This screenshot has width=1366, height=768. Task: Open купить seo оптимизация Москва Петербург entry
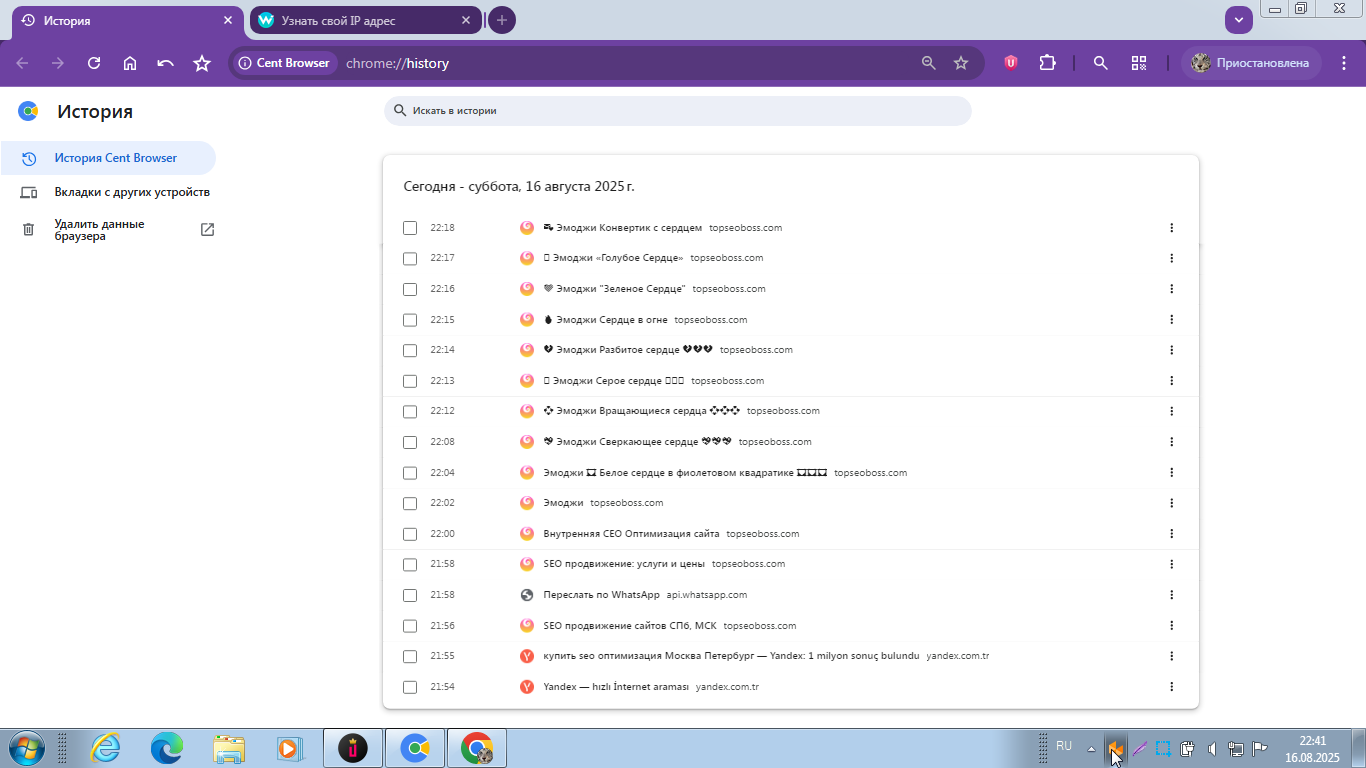tap(731, 656)
